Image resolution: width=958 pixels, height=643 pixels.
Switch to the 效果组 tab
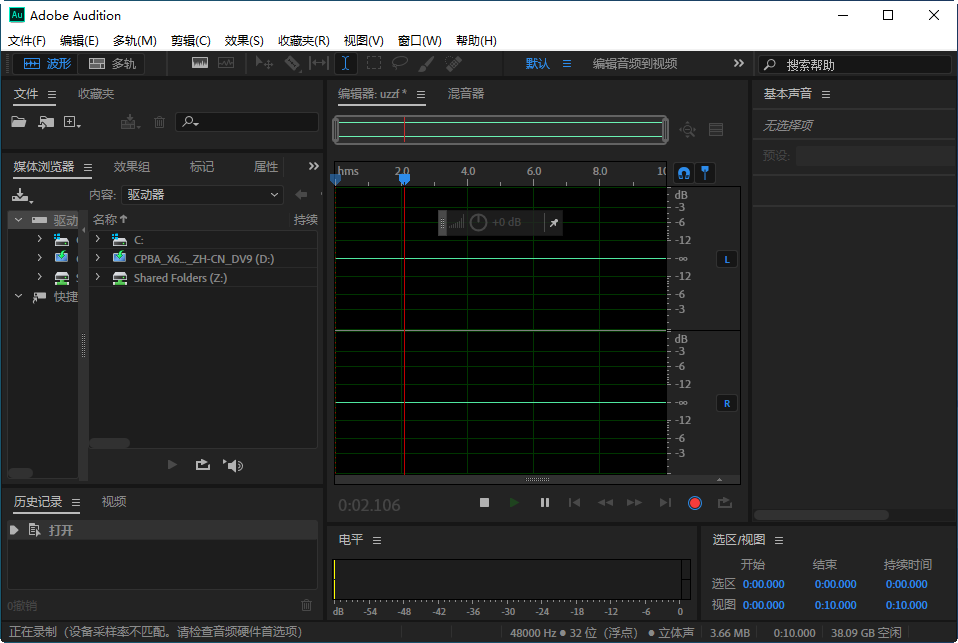131,166
